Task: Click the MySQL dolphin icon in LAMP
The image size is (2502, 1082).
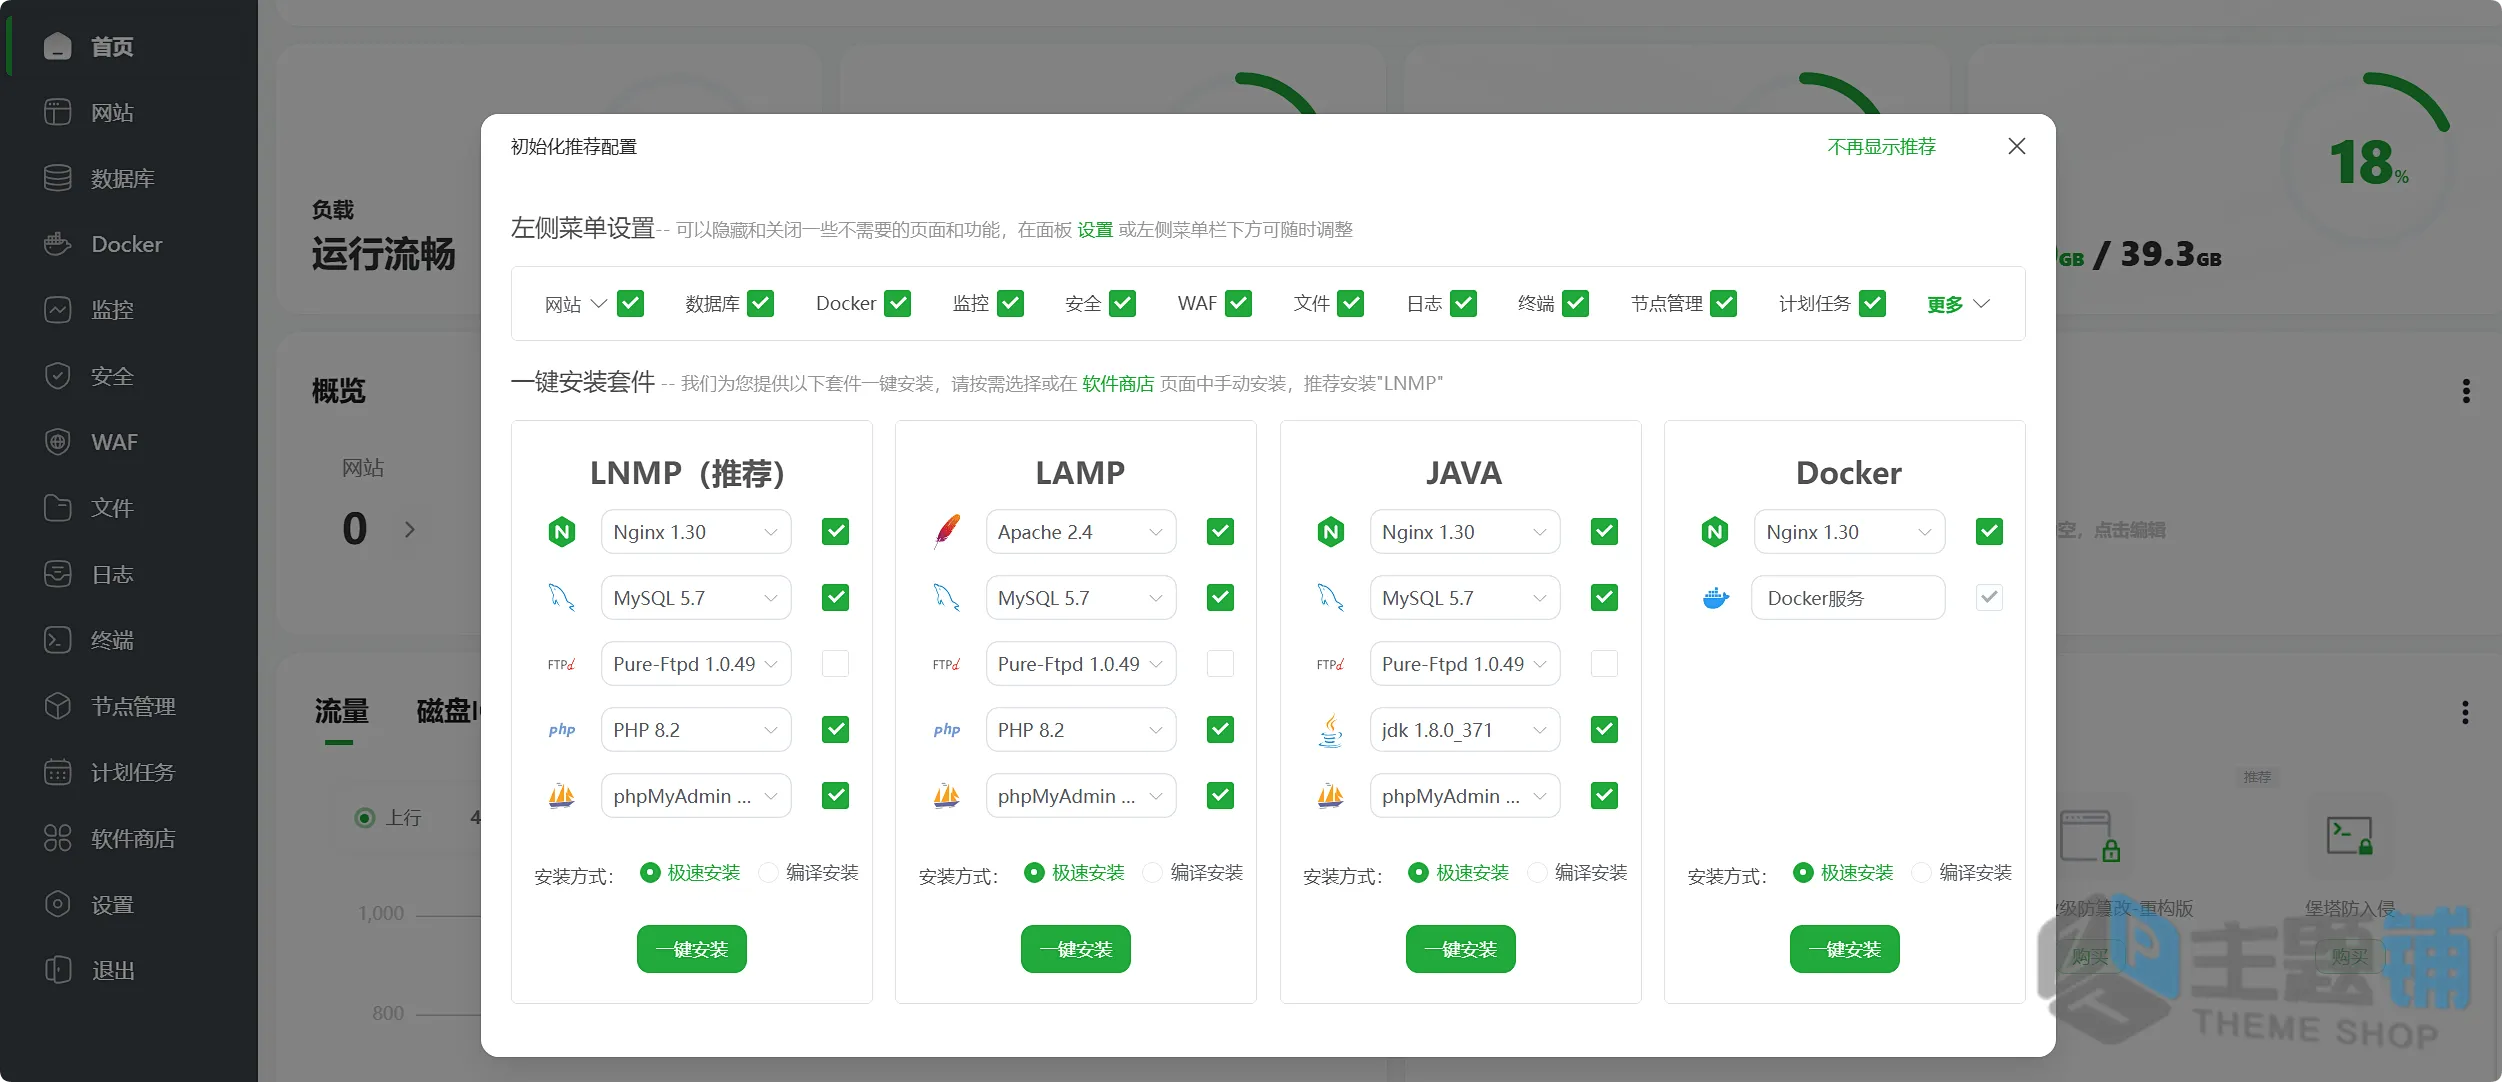Action: [946, 598]
